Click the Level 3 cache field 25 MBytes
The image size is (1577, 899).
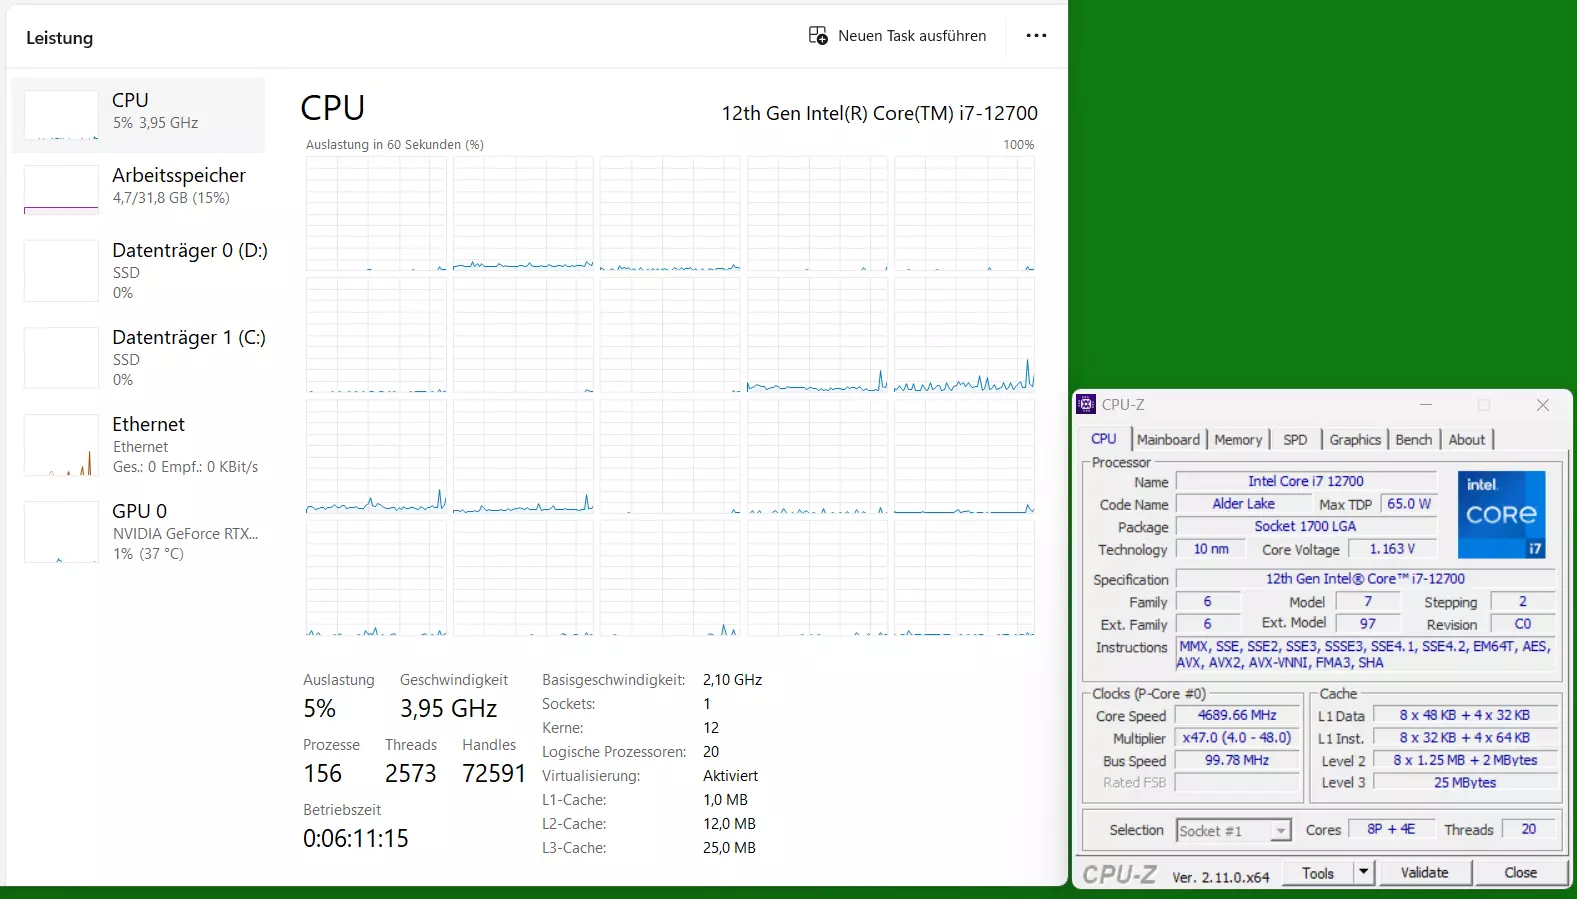[x=1465, y=782]
